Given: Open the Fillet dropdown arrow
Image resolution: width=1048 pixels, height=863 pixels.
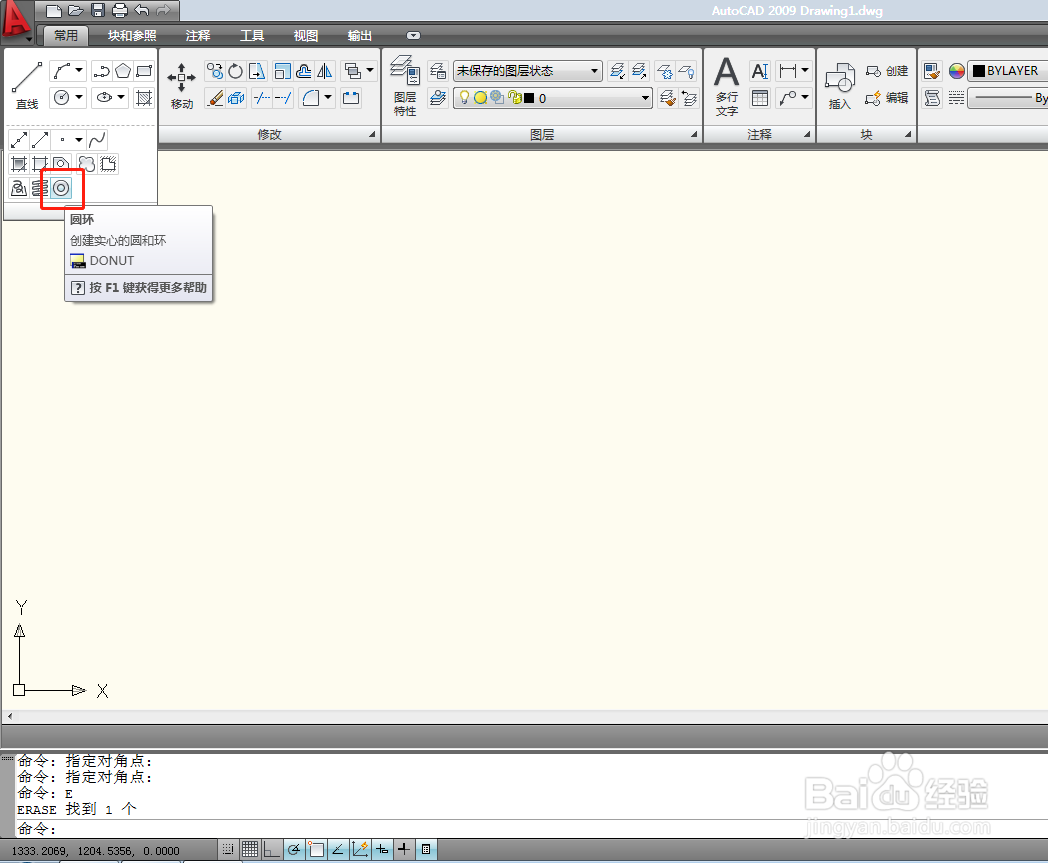Looking at the screenshot, I should 328,98.
